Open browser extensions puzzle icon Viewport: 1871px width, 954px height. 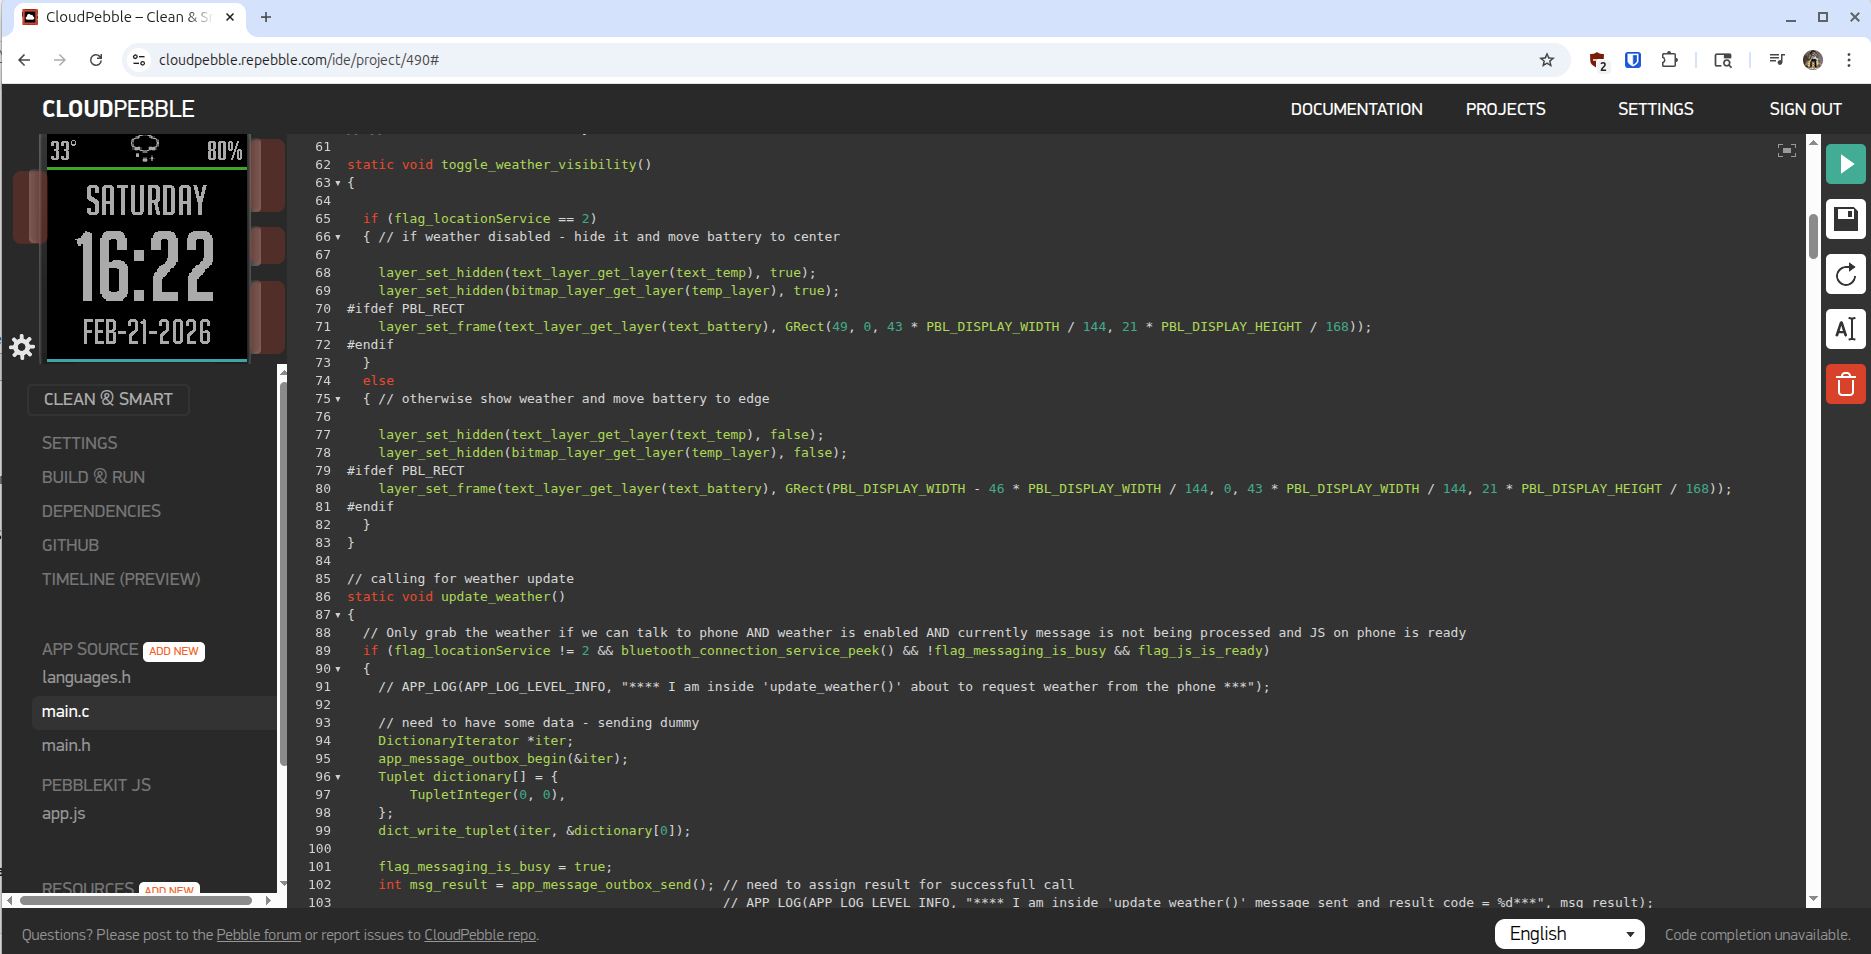pyautogui.click(x=1669, y=60)
